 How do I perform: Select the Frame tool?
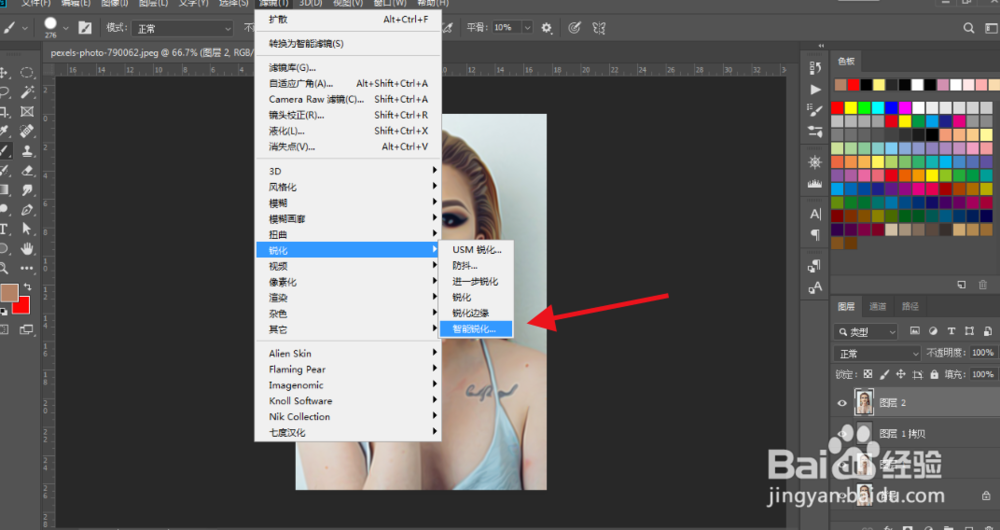pyautogui.click(x=27, y=112)
